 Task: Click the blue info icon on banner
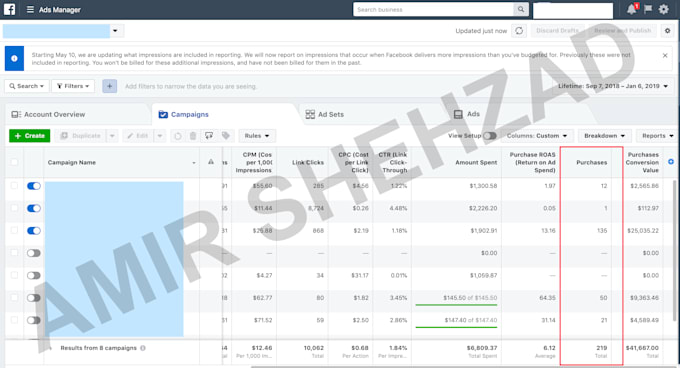click(x=14, y=59)
